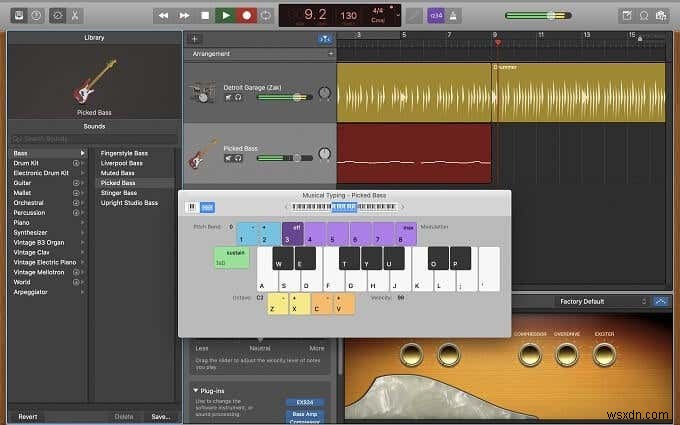Open the LCD display mode dropdown
Screen dimensions: 680x425
coord(398,15)
